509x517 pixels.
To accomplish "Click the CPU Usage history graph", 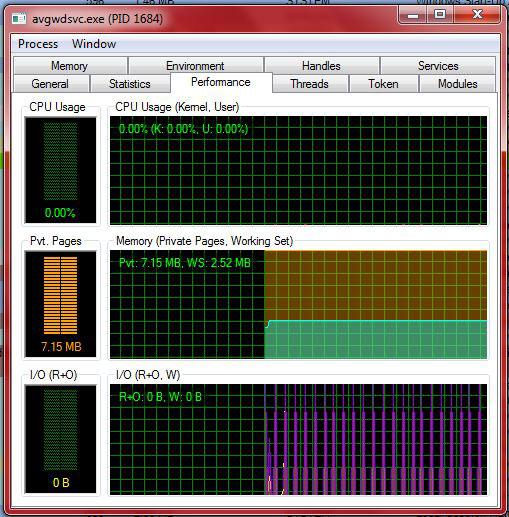I will 298,170.
